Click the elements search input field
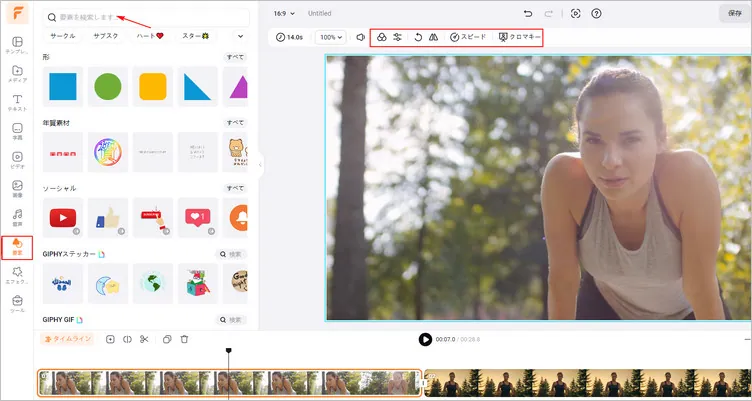Viewport: 752px width, 401px height. tap(146, 17)
